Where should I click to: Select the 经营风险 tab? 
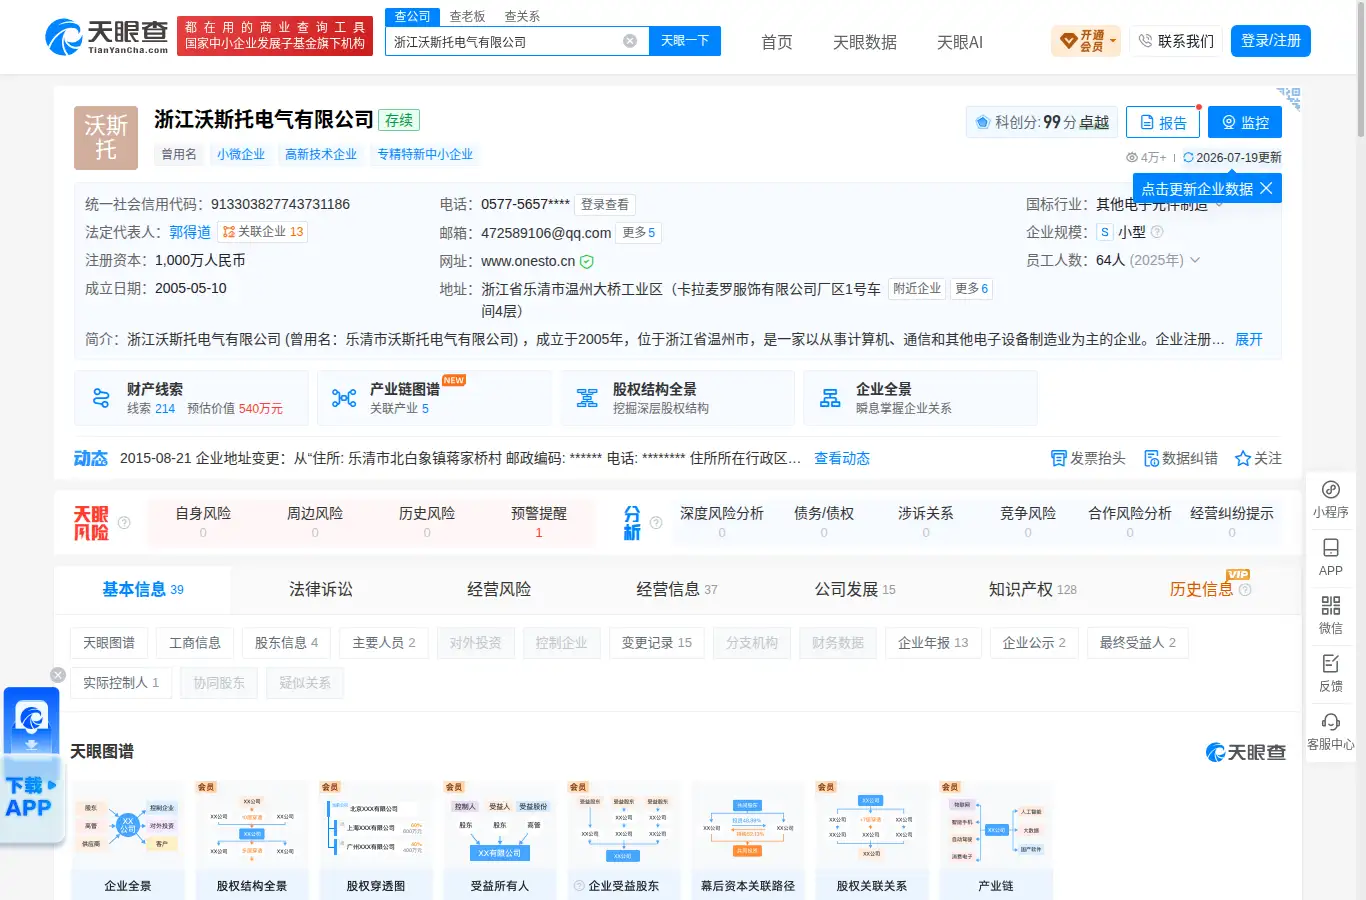(x=499, y=590)
